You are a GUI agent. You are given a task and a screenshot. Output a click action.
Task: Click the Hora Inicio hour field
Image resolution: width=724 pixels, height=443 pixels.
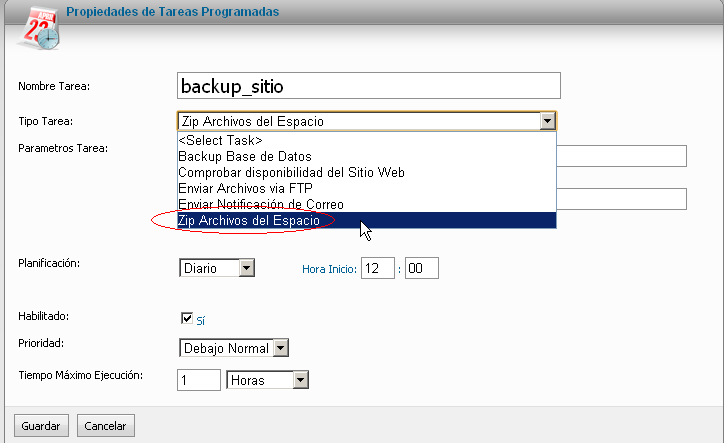(378, 268)
